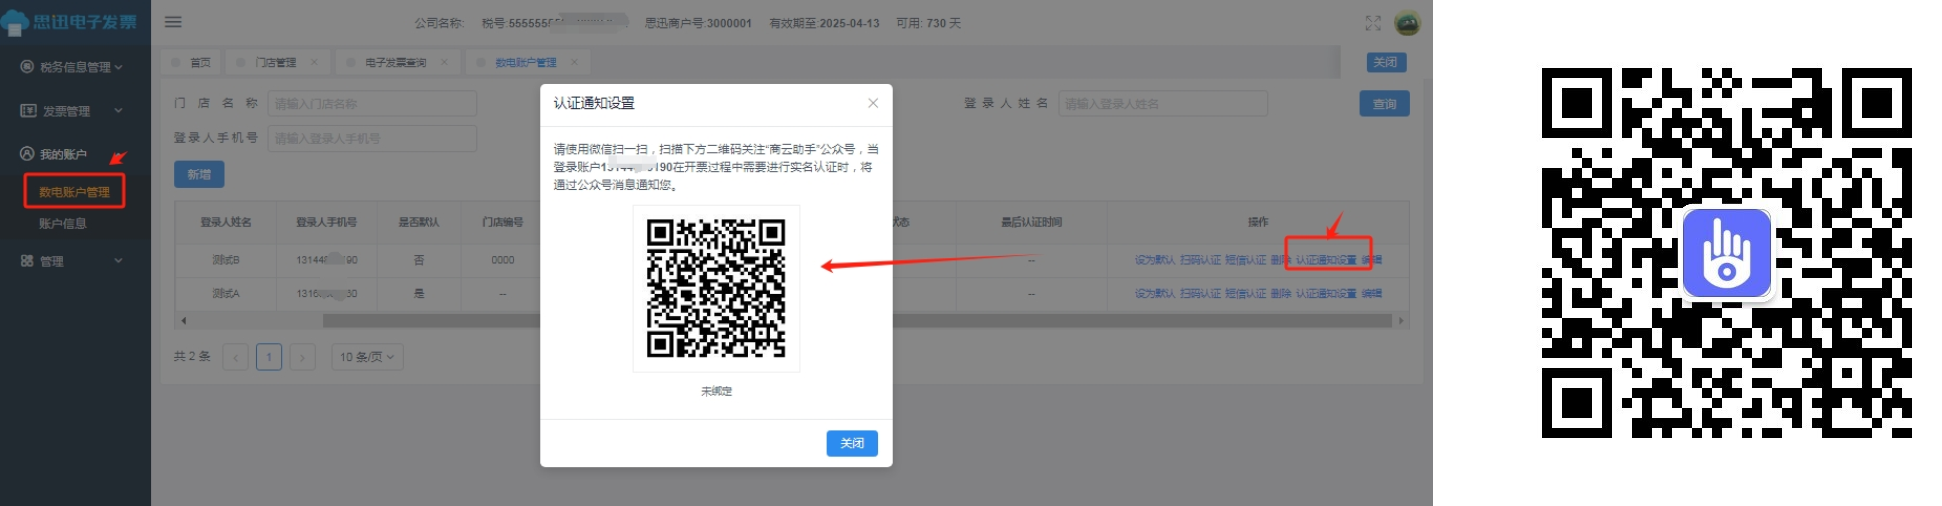Viewport: 1942px width, 506px height.
Task: Click the 测试A name cell
Action: coord(226,294)
